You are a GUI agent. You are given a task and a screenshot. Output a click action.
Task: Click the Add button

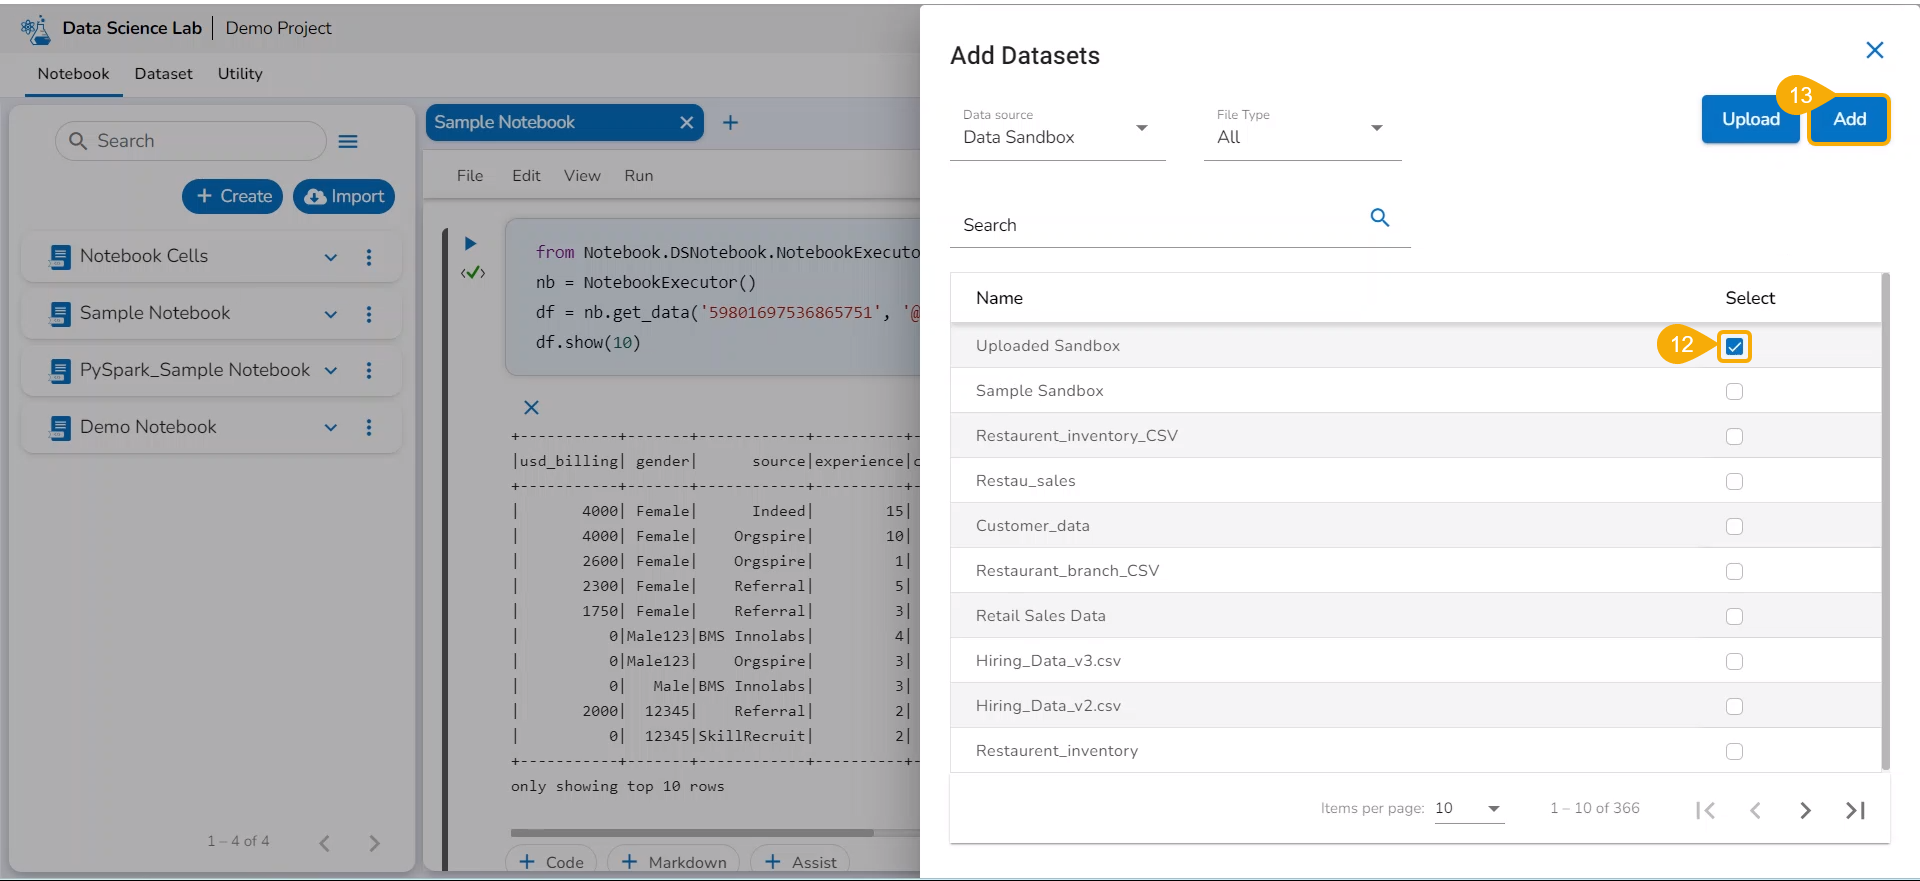(x=1849, y=119)
